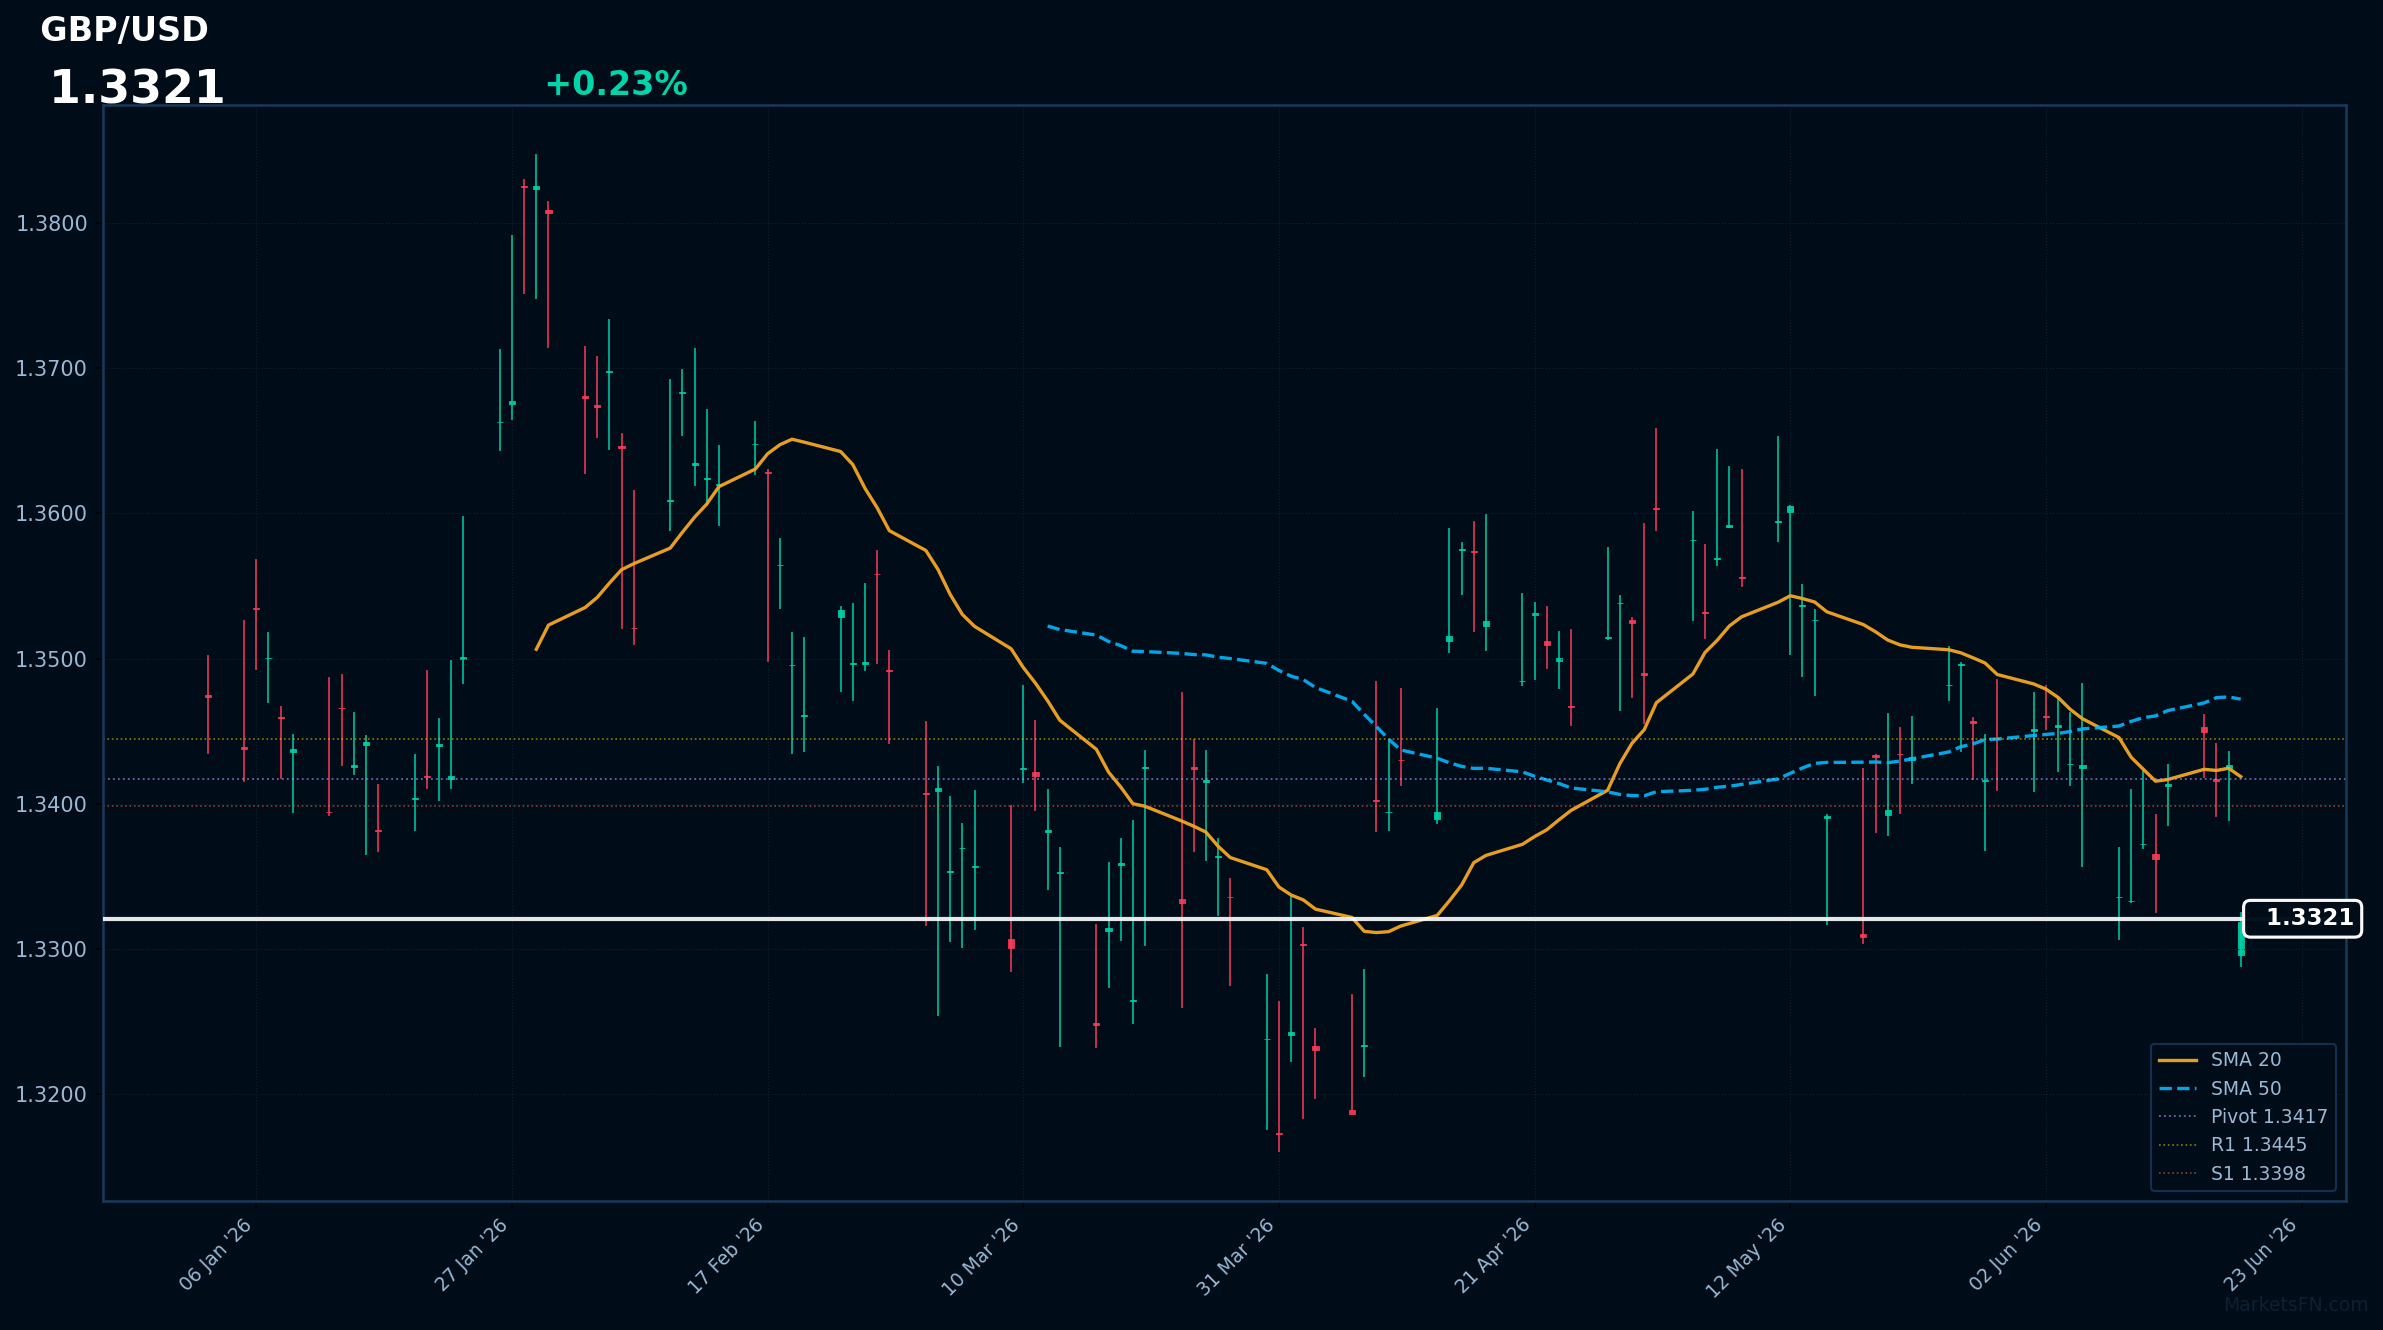Click the +0.23% change value
Viewport: 2383px width, 1330px height.
(x=616, y=84)
